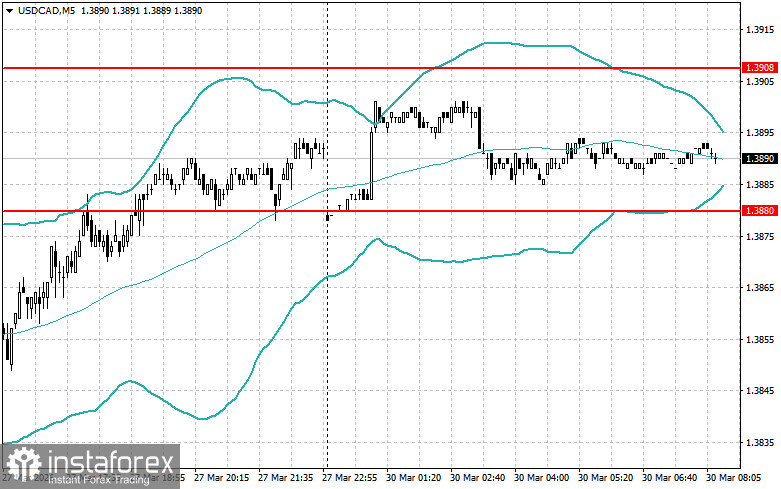The image size is (781, 489).
Task: Click the 1.3915 price scale value
Action: pos(759,29)
